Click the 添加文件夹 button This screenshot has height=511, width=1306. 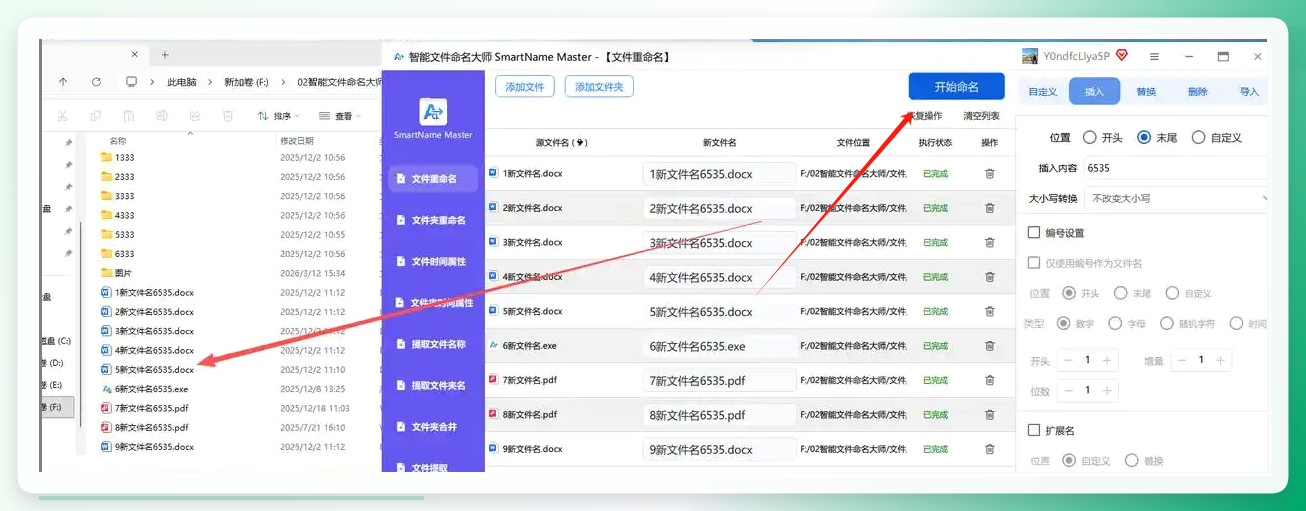coord(599,87)
